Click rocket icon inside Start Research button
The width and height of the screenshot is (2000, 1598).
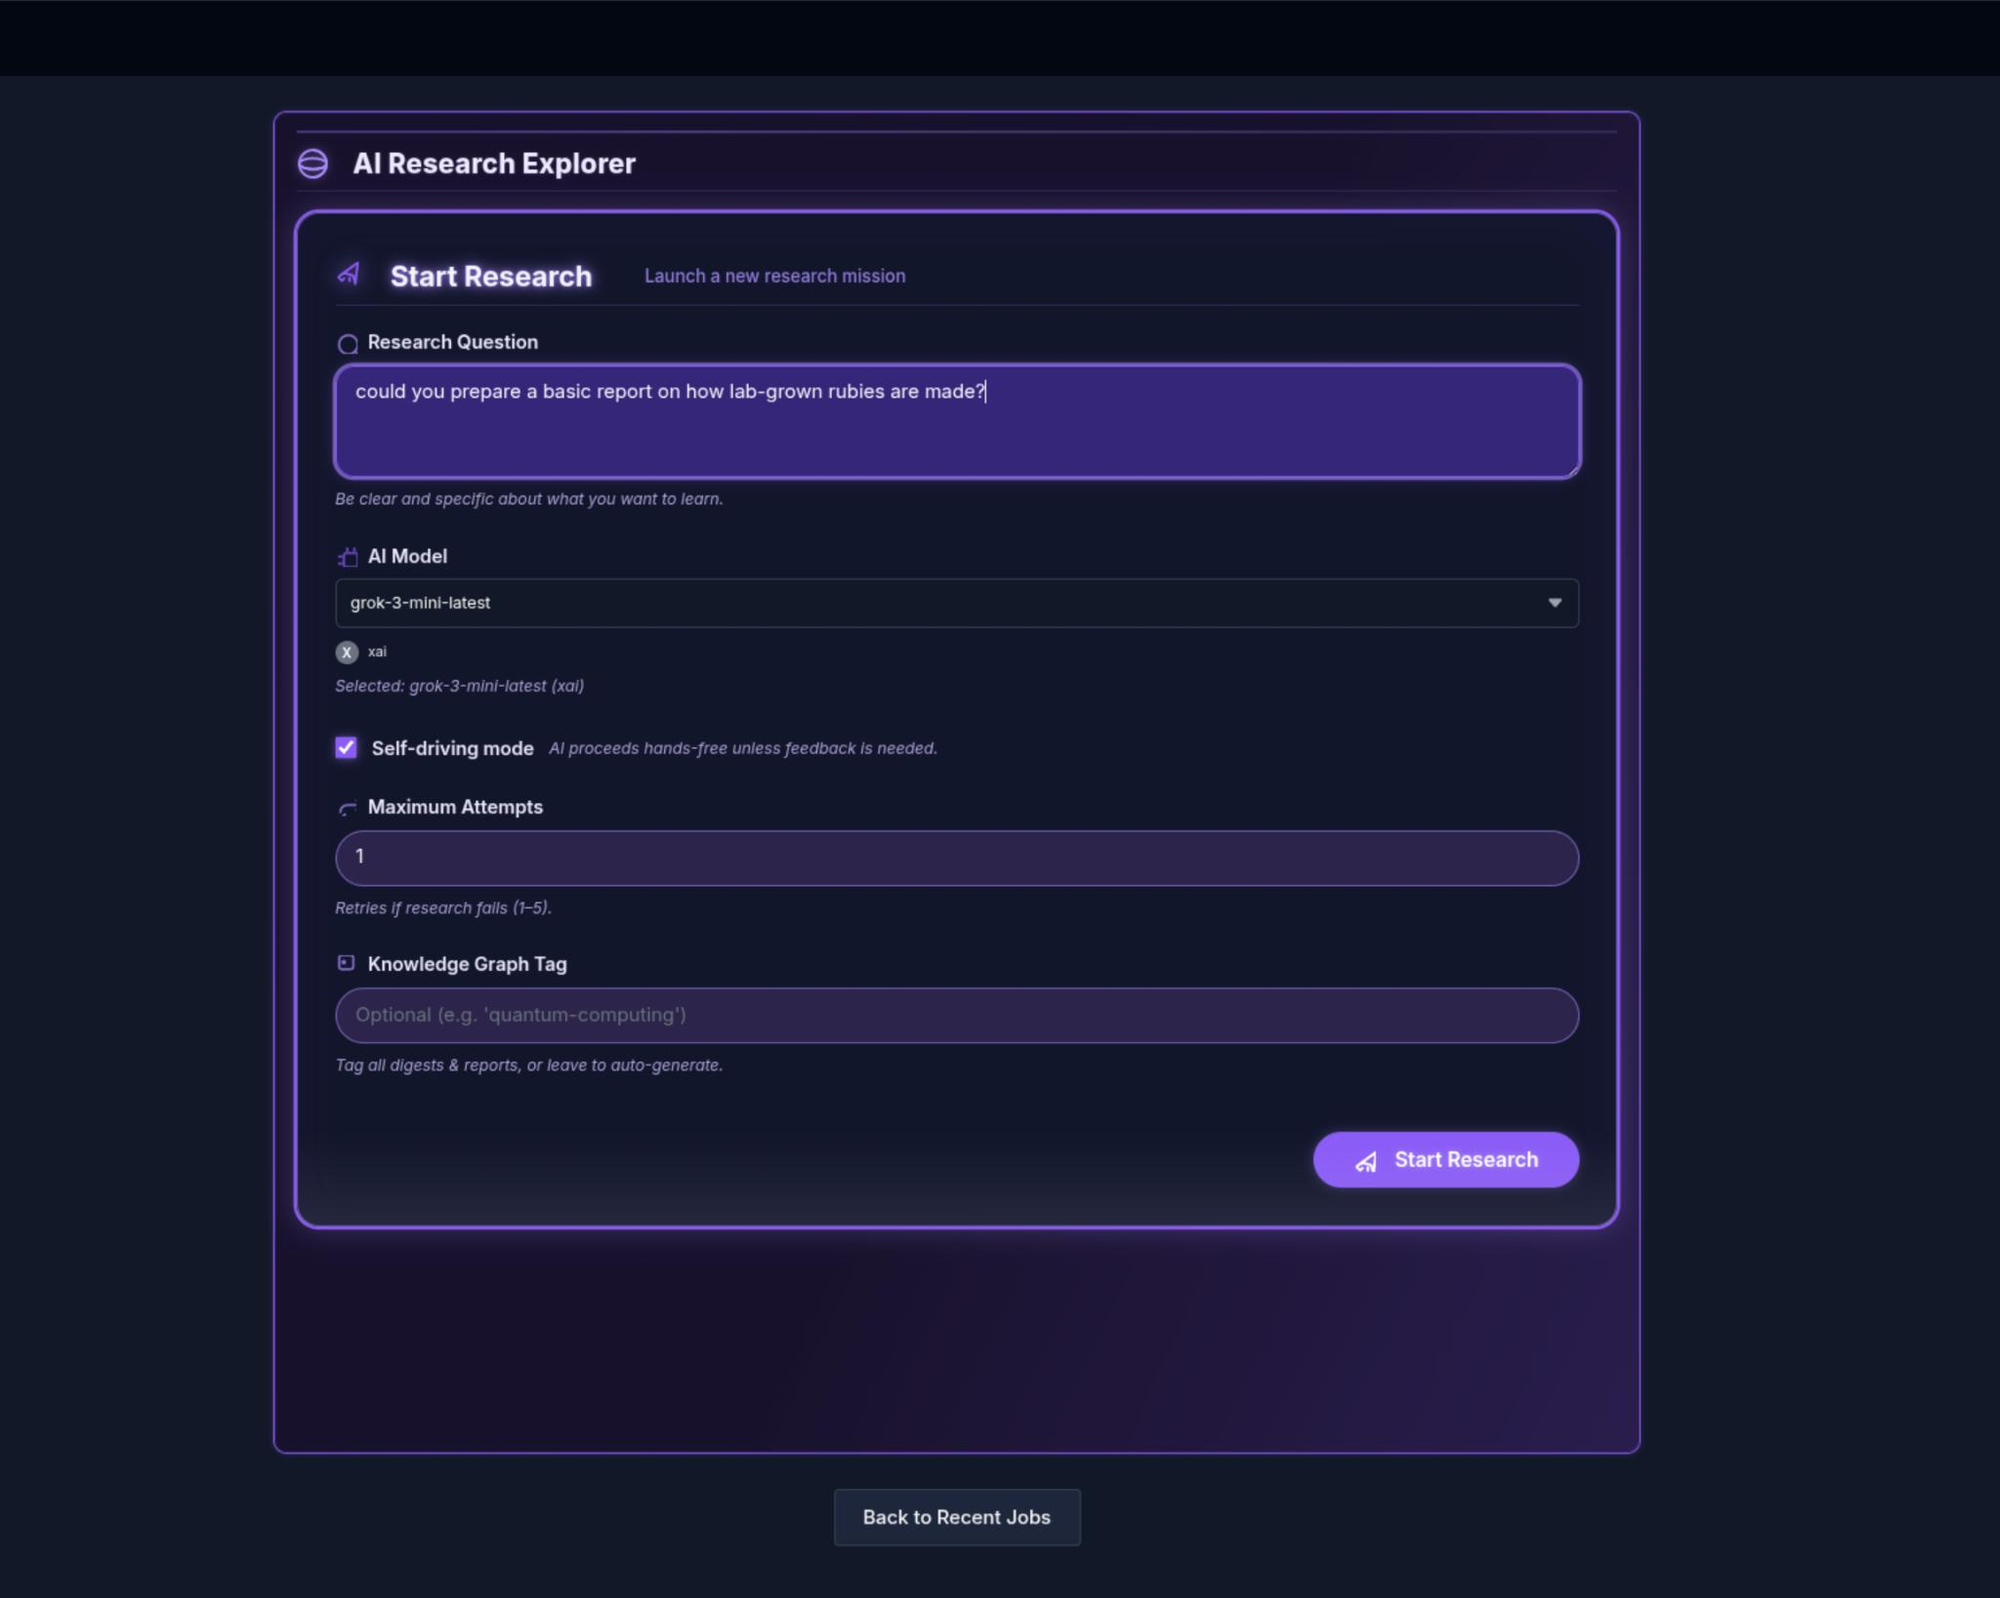[1366, 1161]
